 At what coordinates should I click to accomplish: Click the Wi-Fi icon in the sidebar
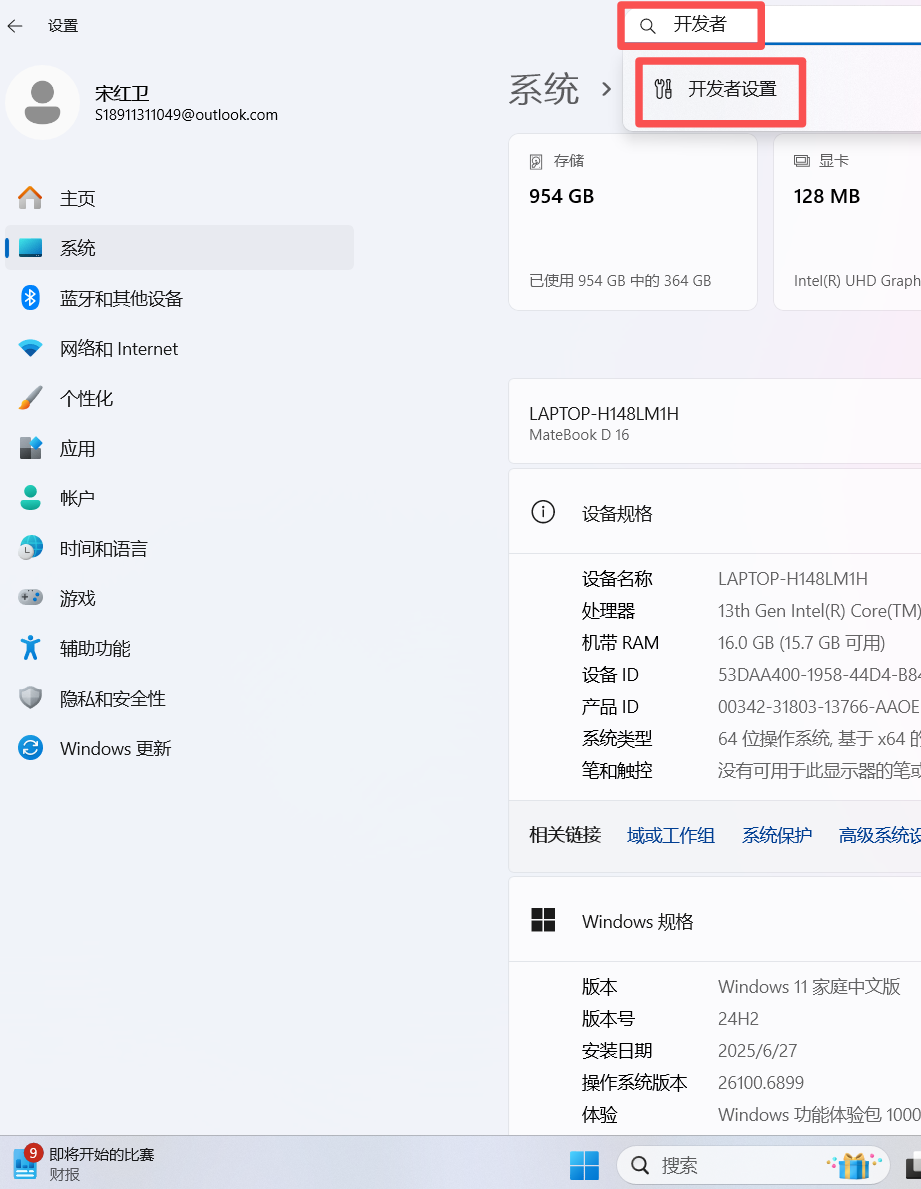[x=30, y=348]
